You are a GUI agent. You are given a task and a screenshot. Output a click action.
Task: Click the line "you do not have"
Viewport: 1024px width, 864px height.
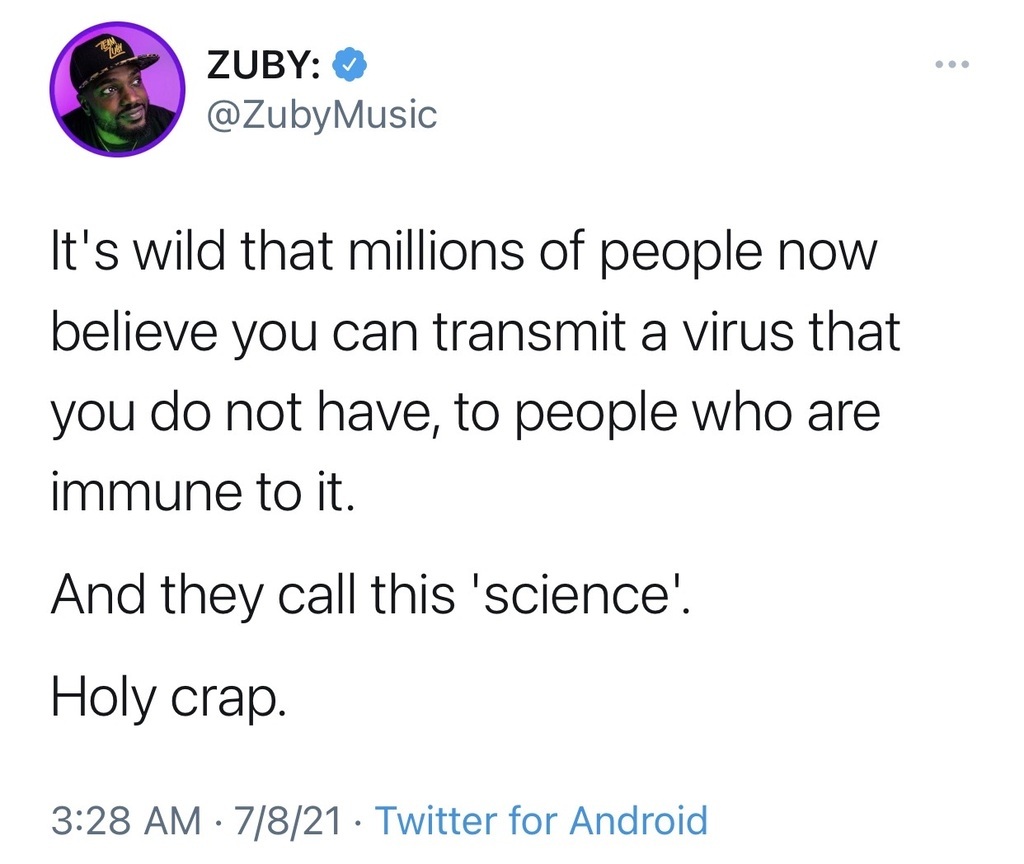(x=465, y=413)
